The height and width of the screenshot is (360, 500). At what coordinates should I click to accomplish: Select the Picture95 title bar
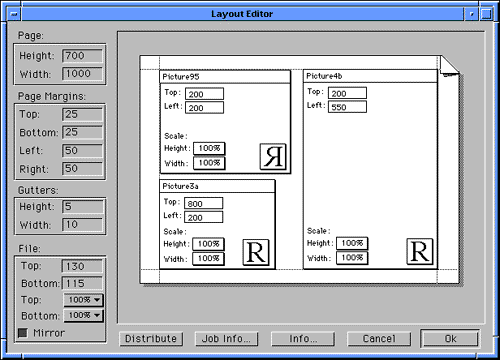coord(225,77)
